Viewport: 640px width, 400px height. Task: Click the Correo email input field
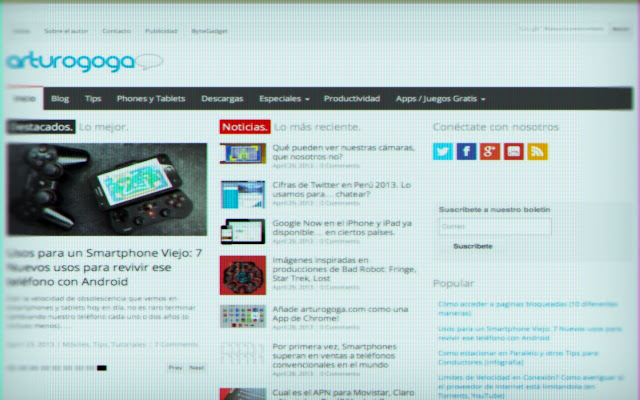495,226
